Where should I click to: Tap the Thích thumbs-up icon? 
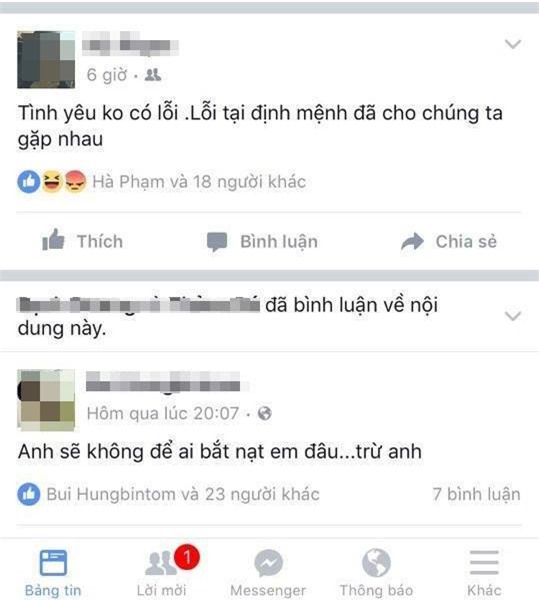[x=53, y=240]
